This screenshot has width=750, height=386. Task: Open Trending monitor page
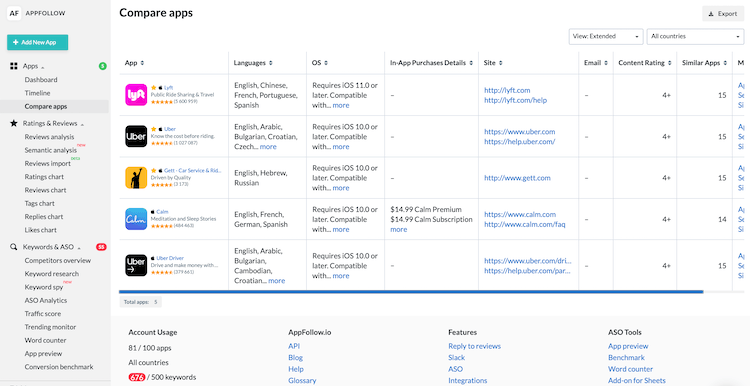(50, 327)
